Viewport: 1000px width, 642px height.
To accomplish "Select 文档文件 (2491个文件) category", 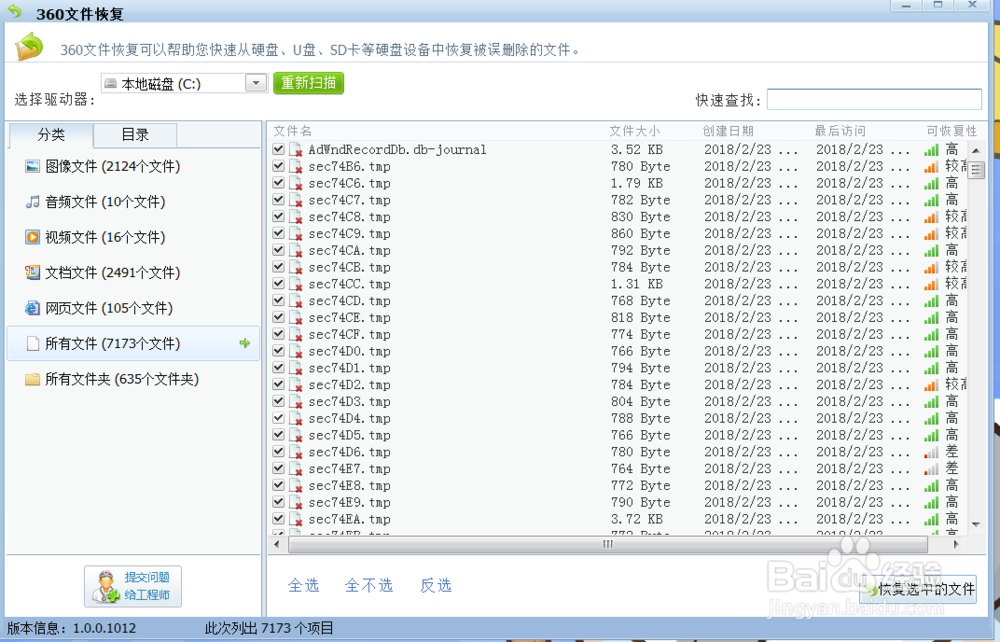I will pos(133,273).
